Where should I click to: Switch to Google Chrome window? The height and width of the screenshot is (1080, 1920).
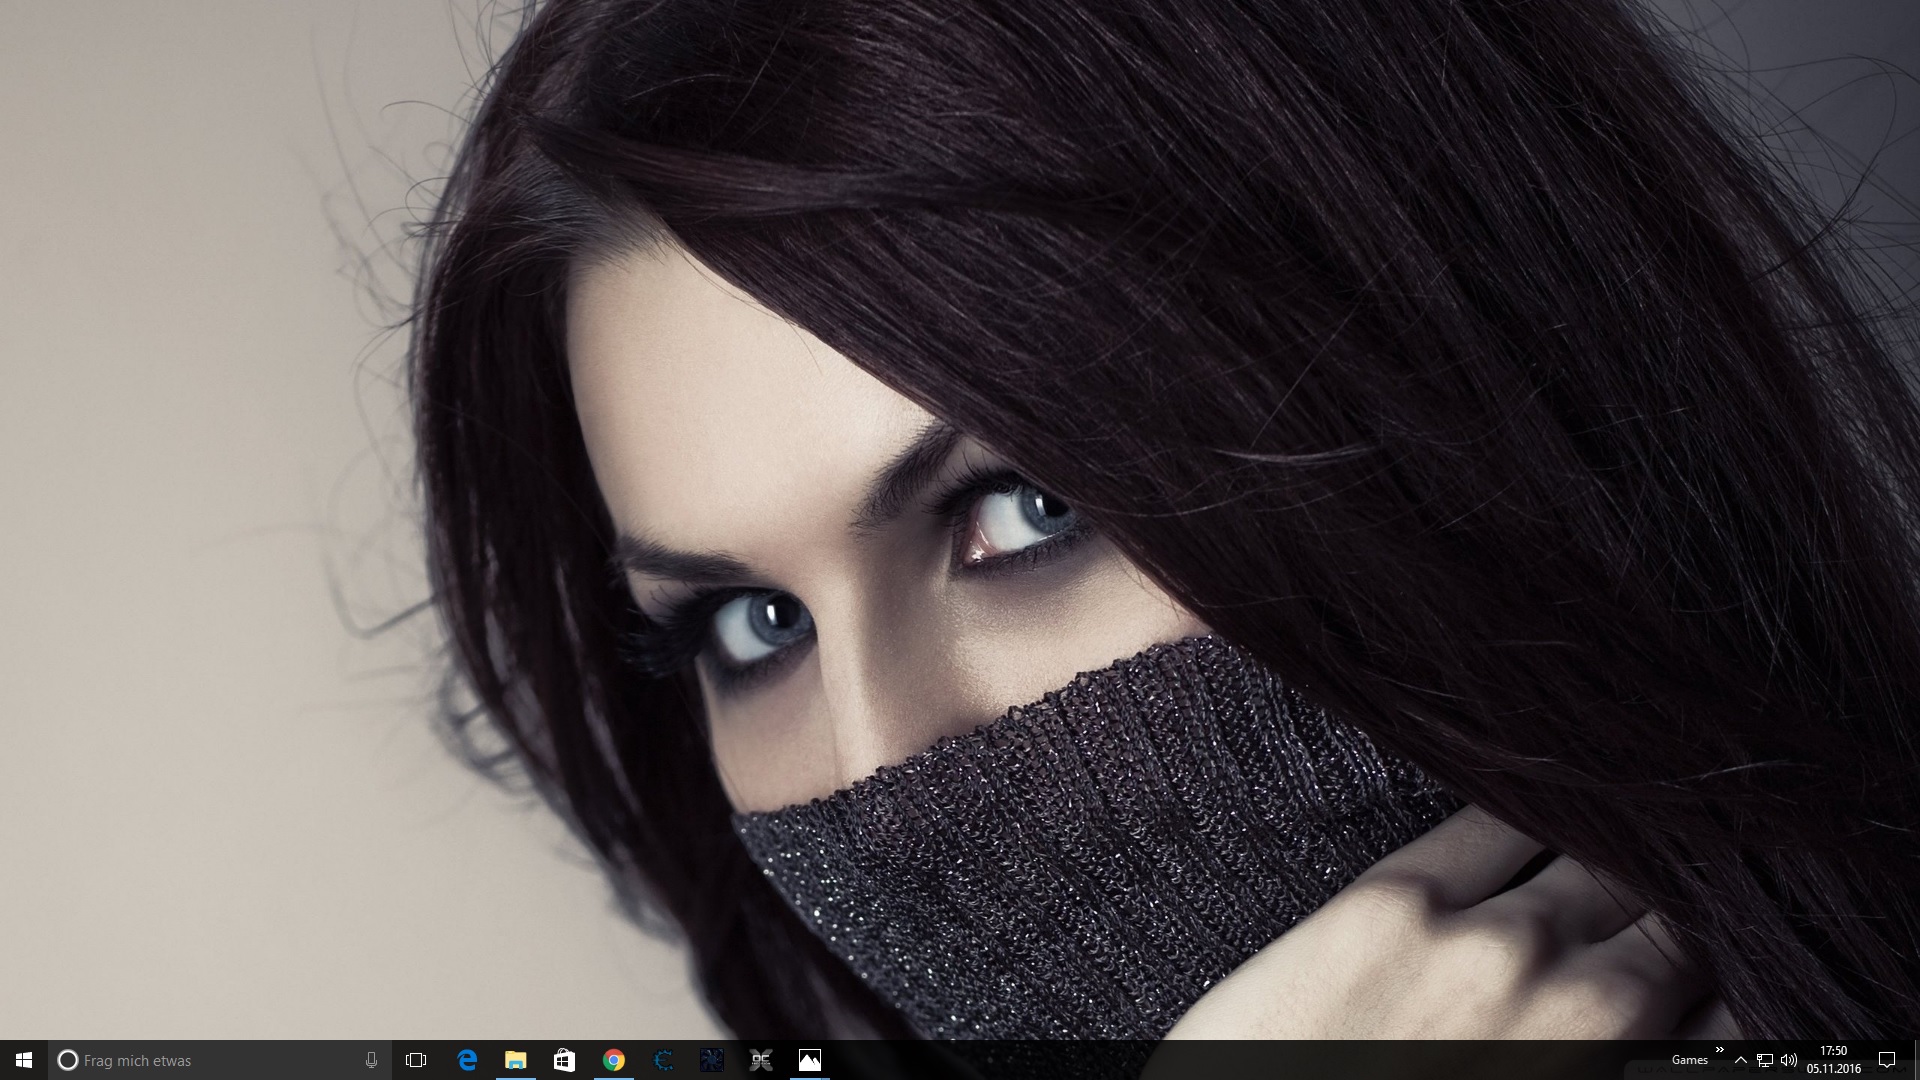pyautogui.click(x=613, y=1060)
